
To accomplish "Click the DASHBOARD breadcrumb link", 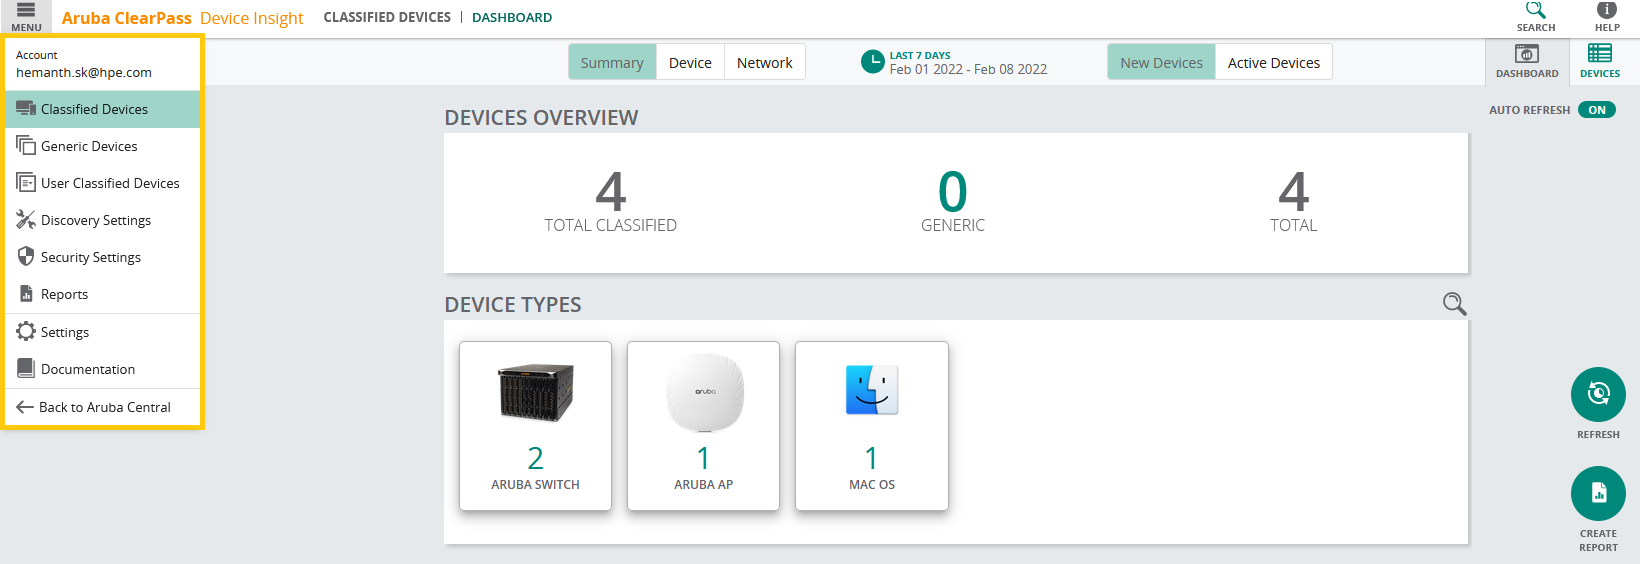I will 512,17.
